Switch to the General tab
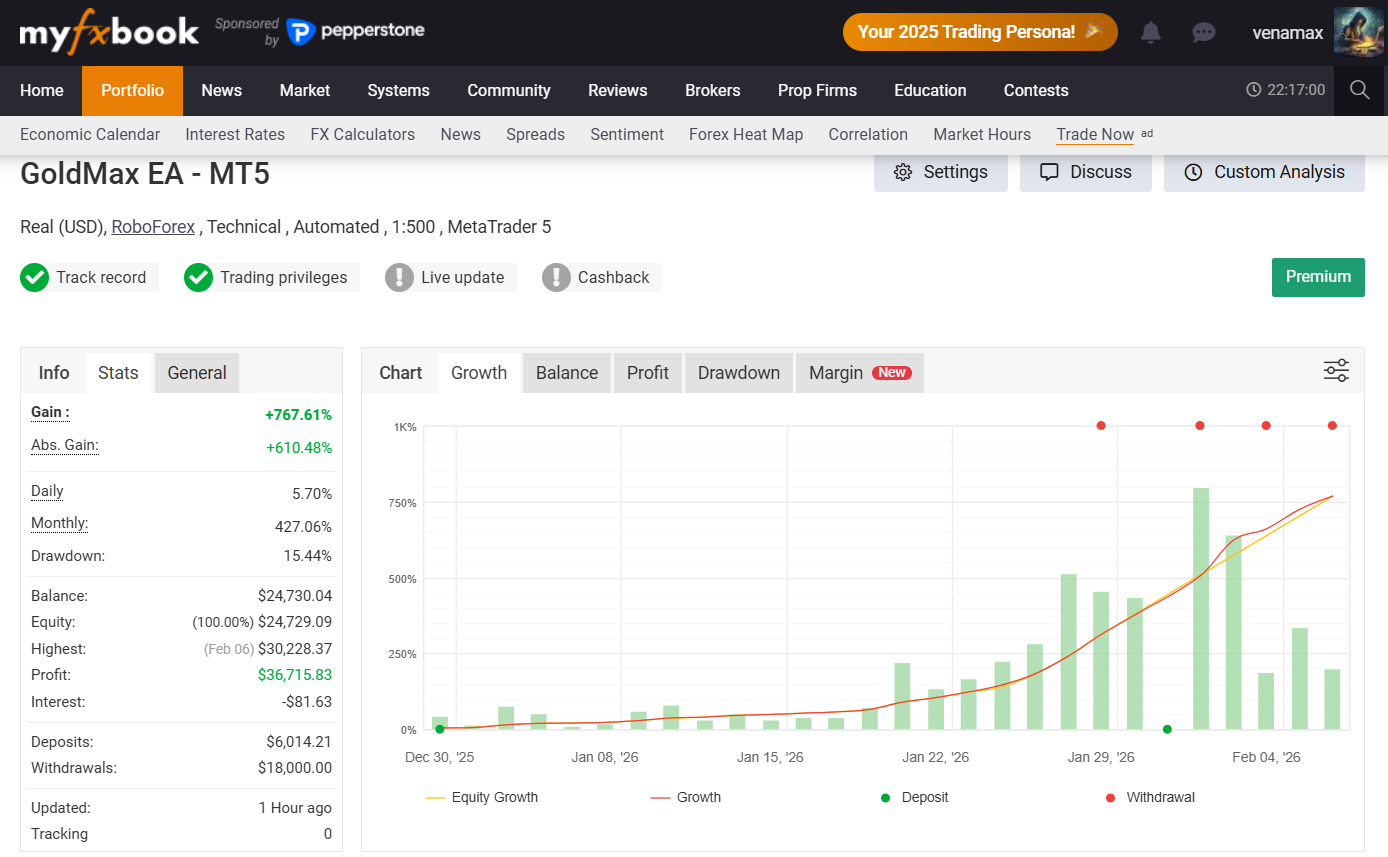The width and height of the screenshot is (1388, 857). pos(197,373)
